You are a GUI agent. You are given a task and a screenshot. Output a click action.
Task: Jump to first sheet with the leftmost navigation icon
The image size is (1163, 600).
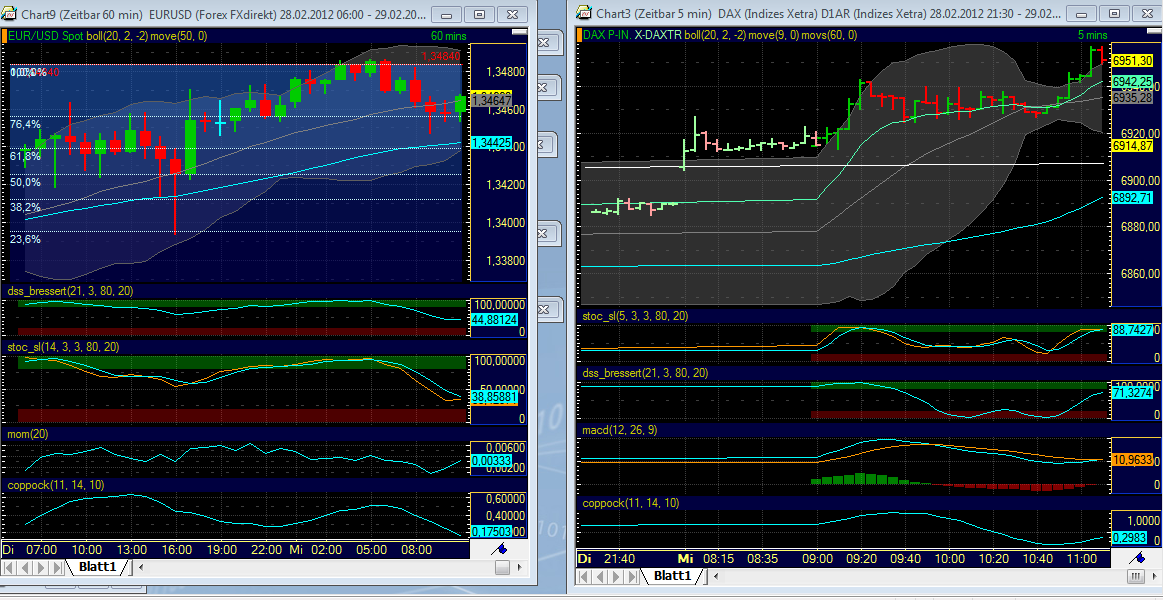(x=10, y=567)
